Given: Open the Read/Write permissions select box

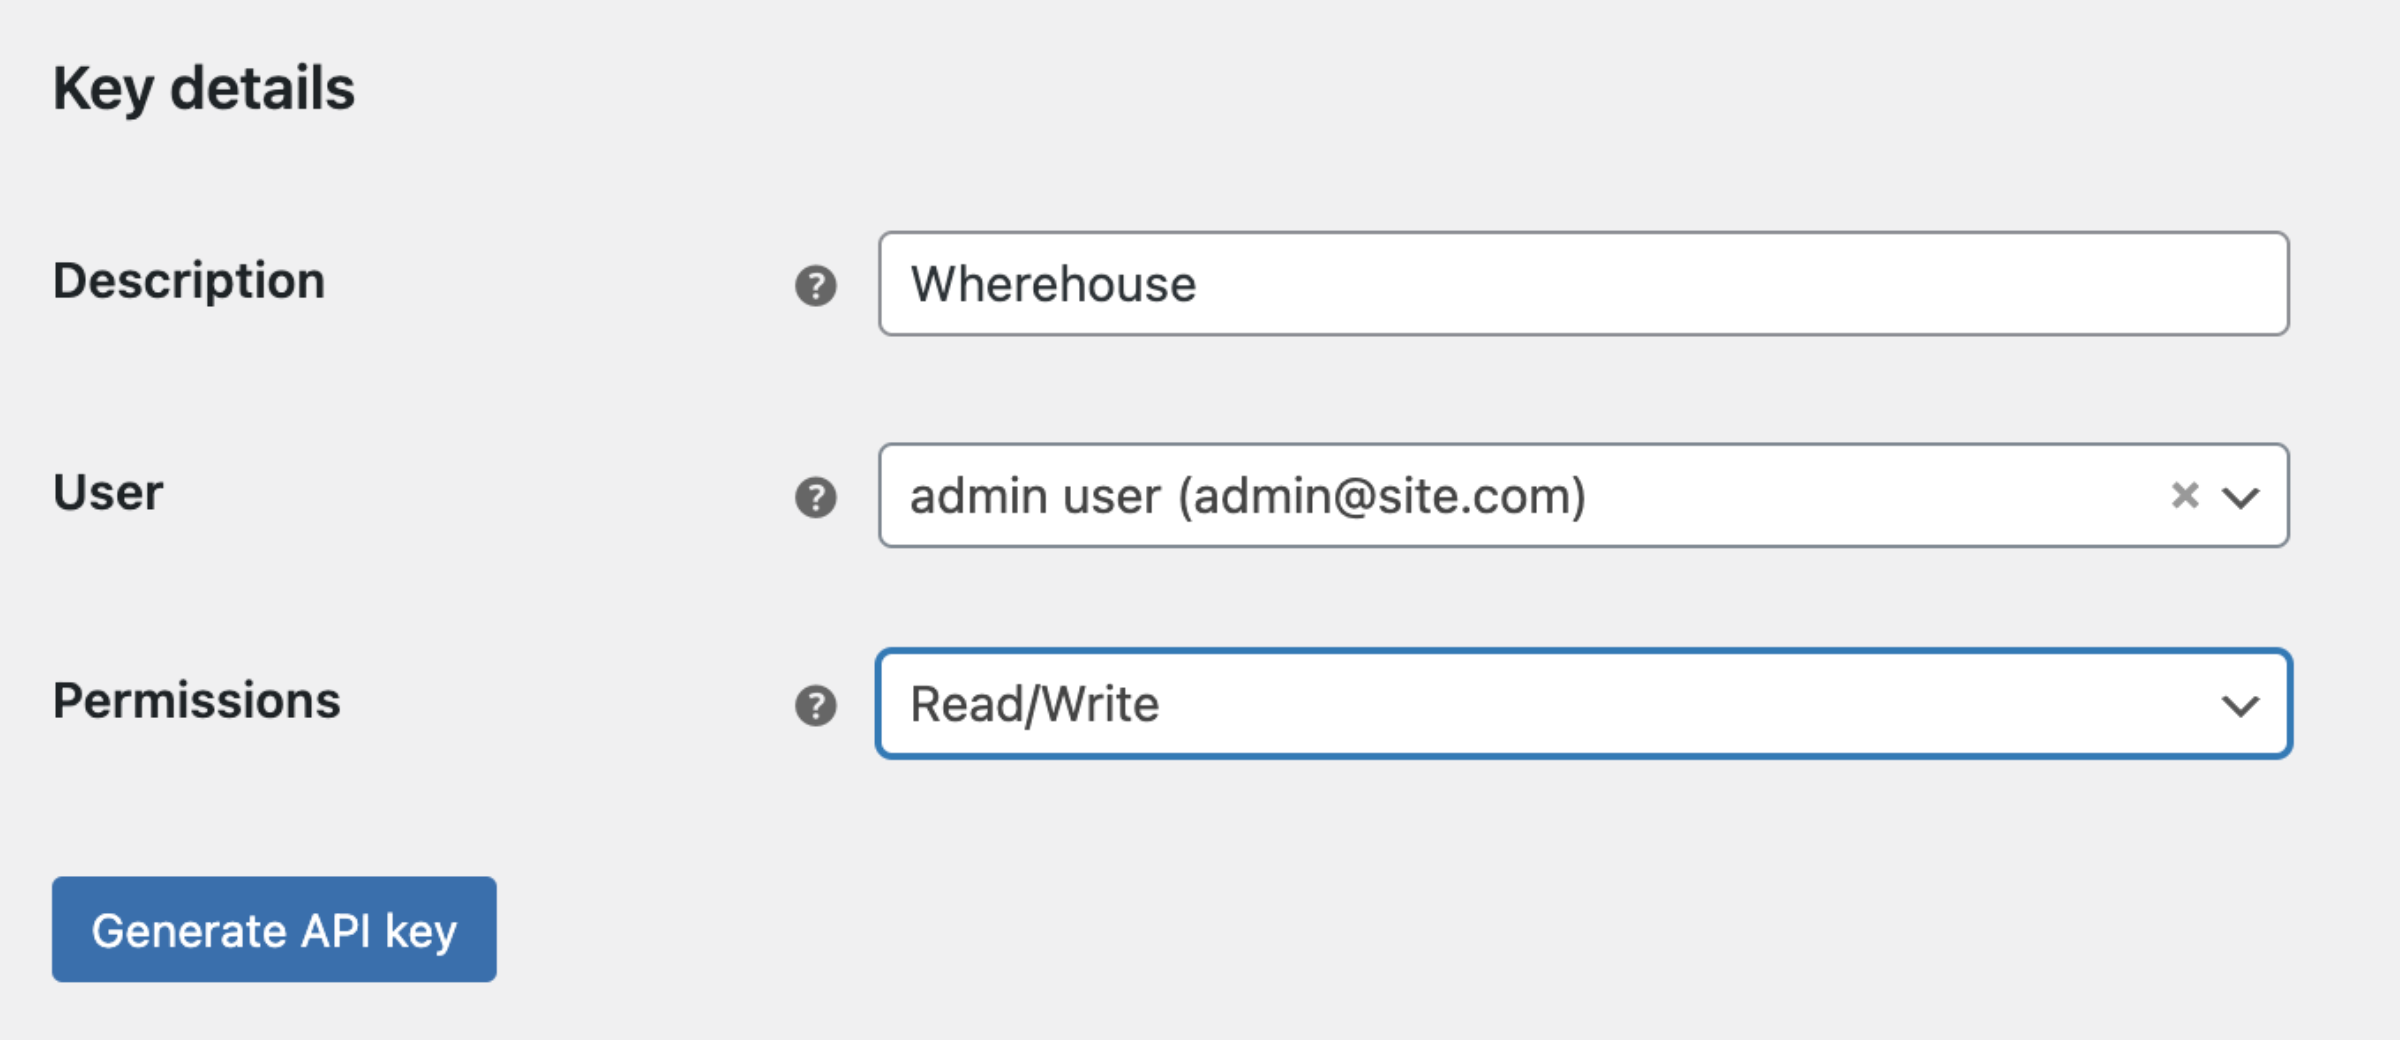Looking at the screenshot, I should [x=1584, y=704].
